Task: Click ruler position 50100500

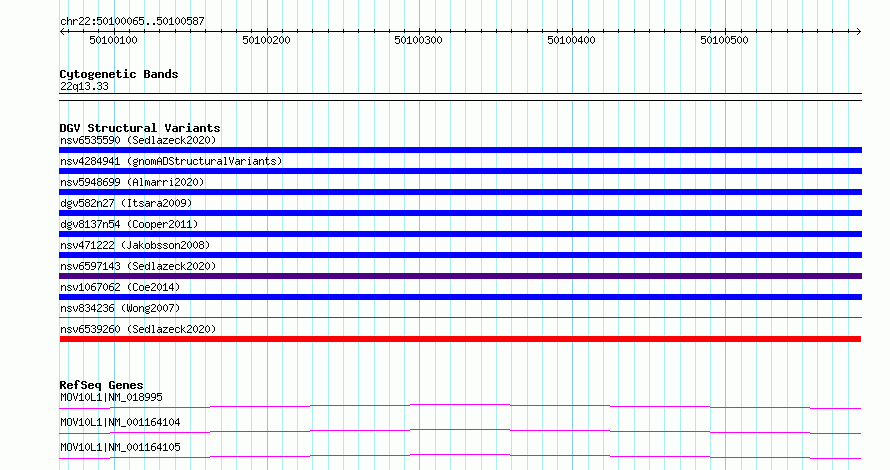Action: click(724, 40)
